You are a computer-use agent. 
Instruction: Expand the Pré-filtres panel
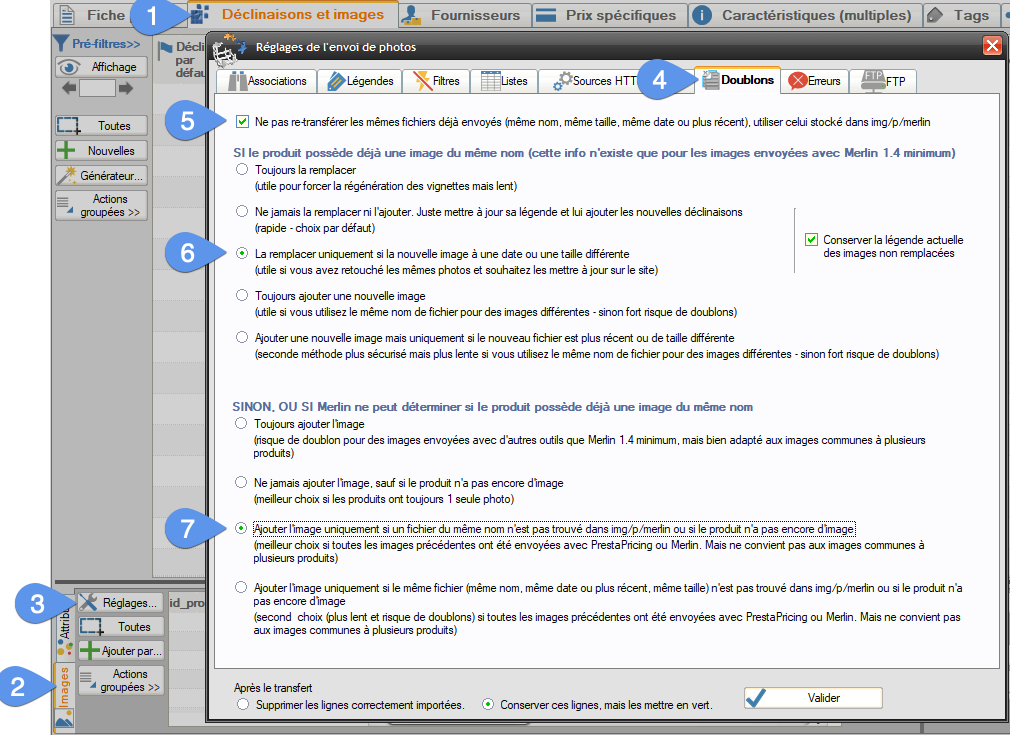pos(96,44)
